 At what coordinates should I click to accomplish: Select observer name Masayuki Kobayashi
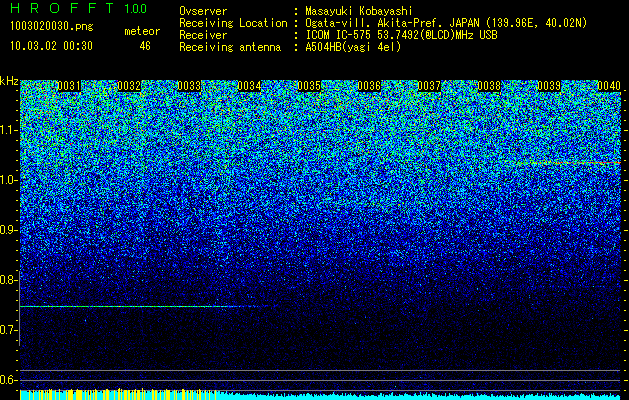coord(359,11)
